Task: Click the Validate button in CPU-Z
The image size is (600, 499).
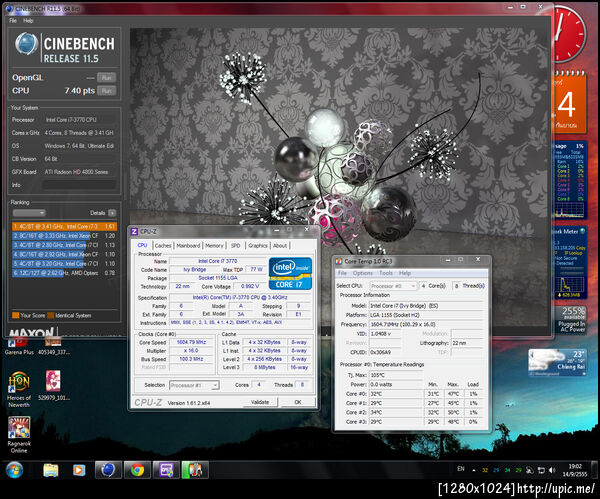Action: [x=260, y=402]
